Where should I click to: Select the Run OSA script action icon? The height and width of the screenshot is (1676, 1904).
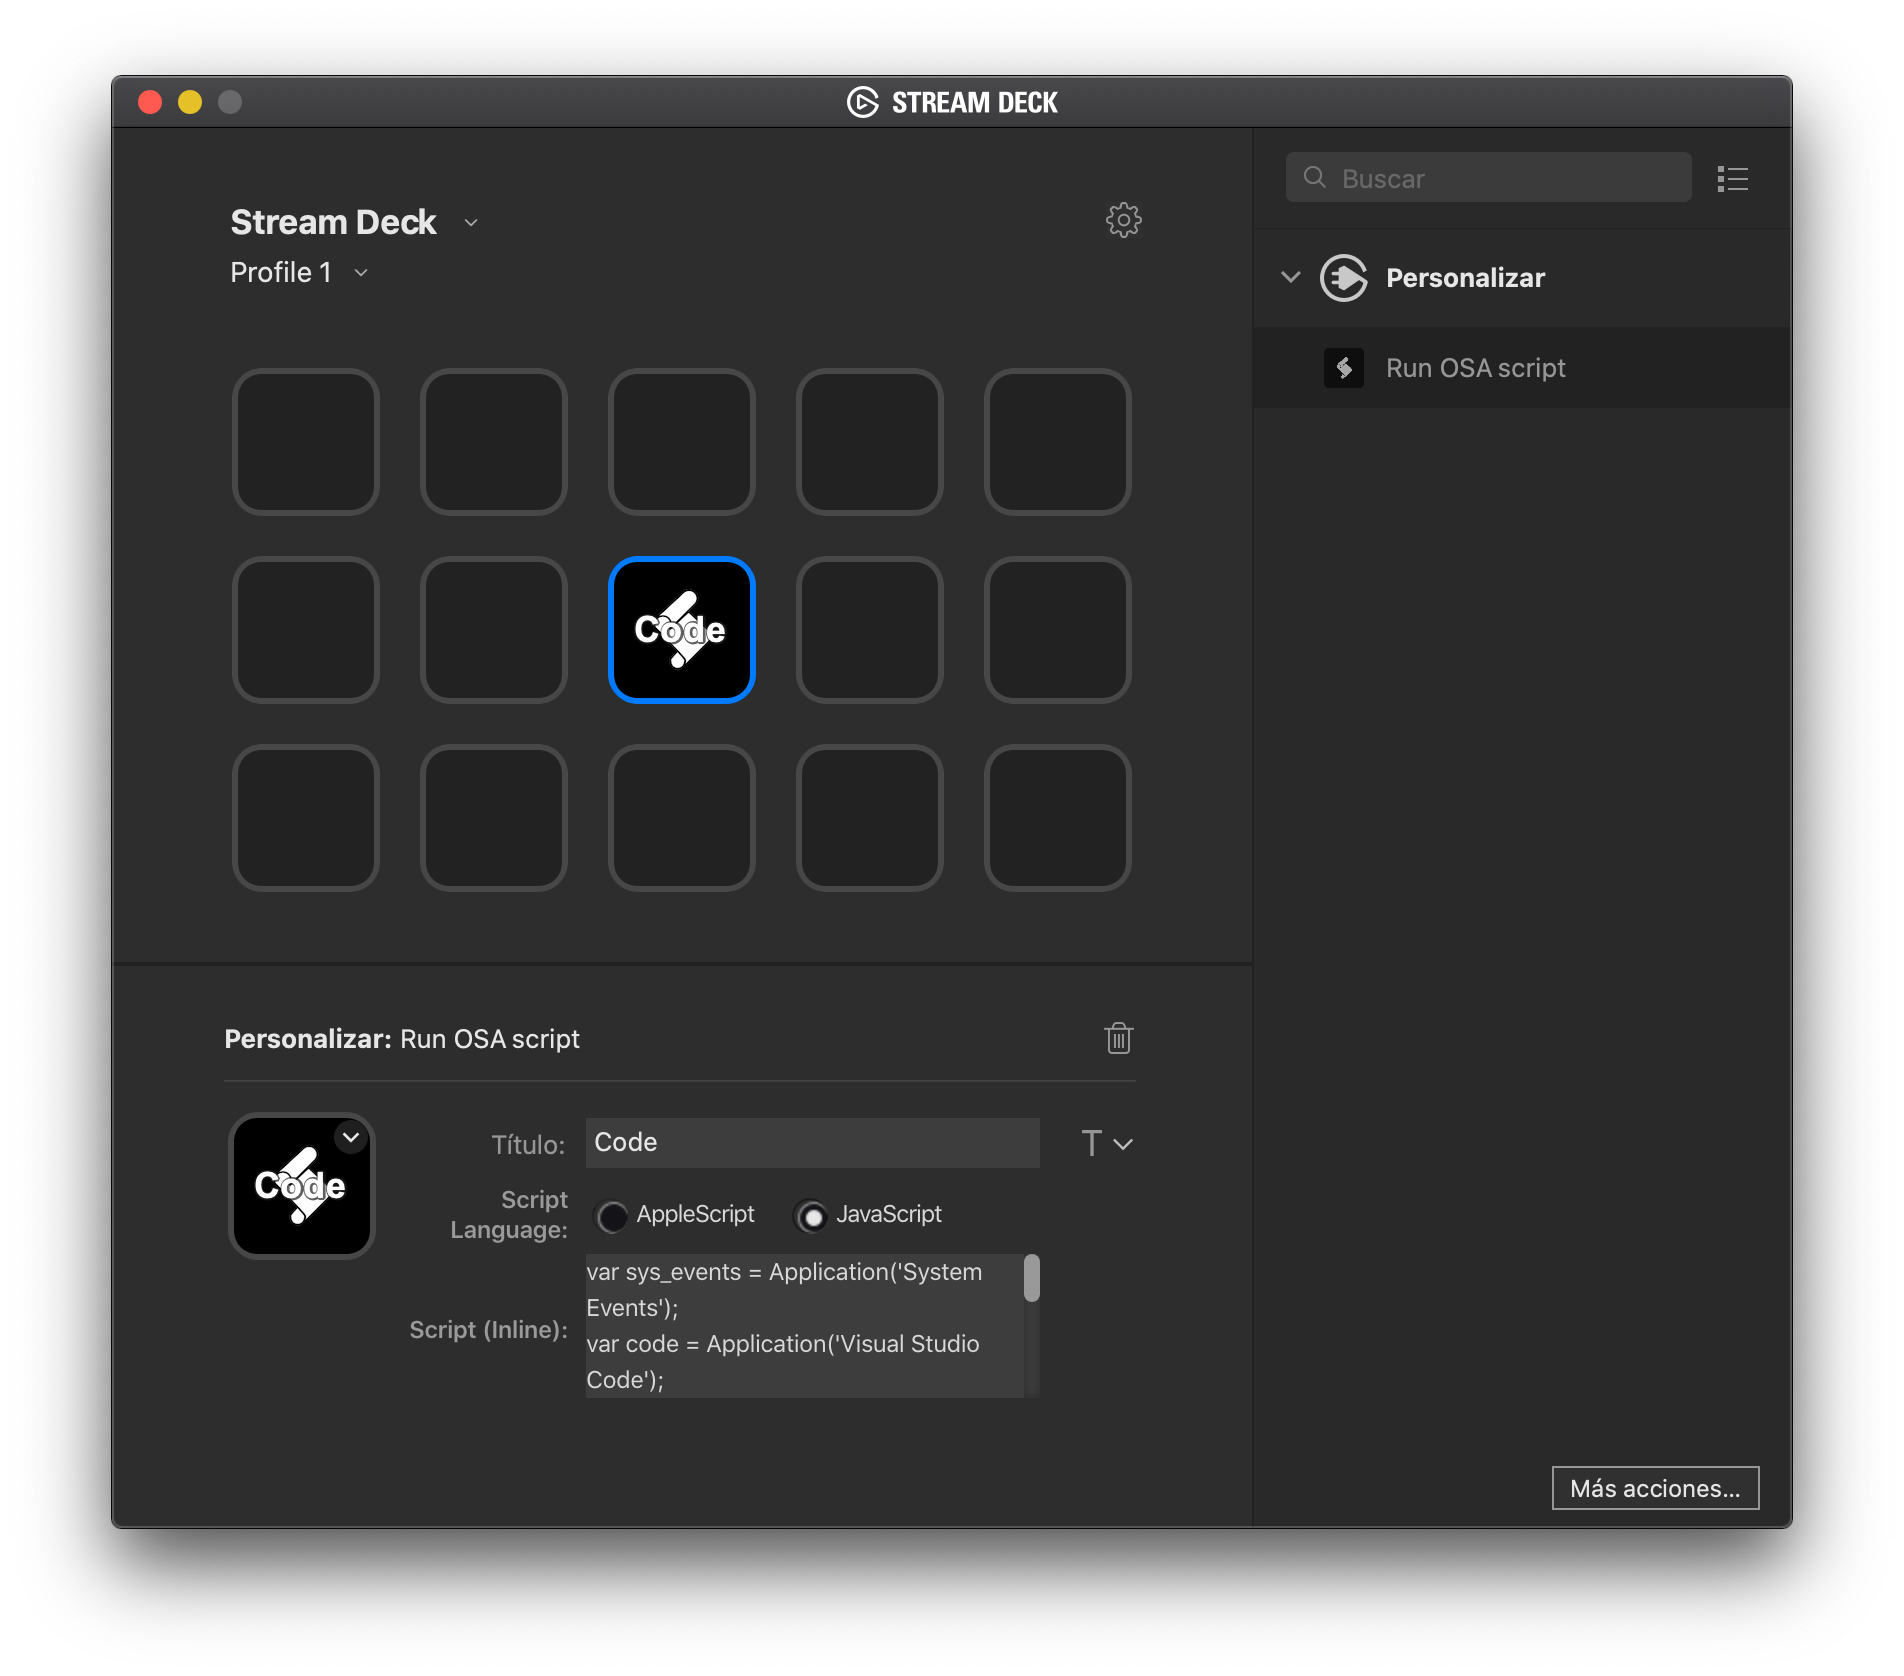[1343, 368]
